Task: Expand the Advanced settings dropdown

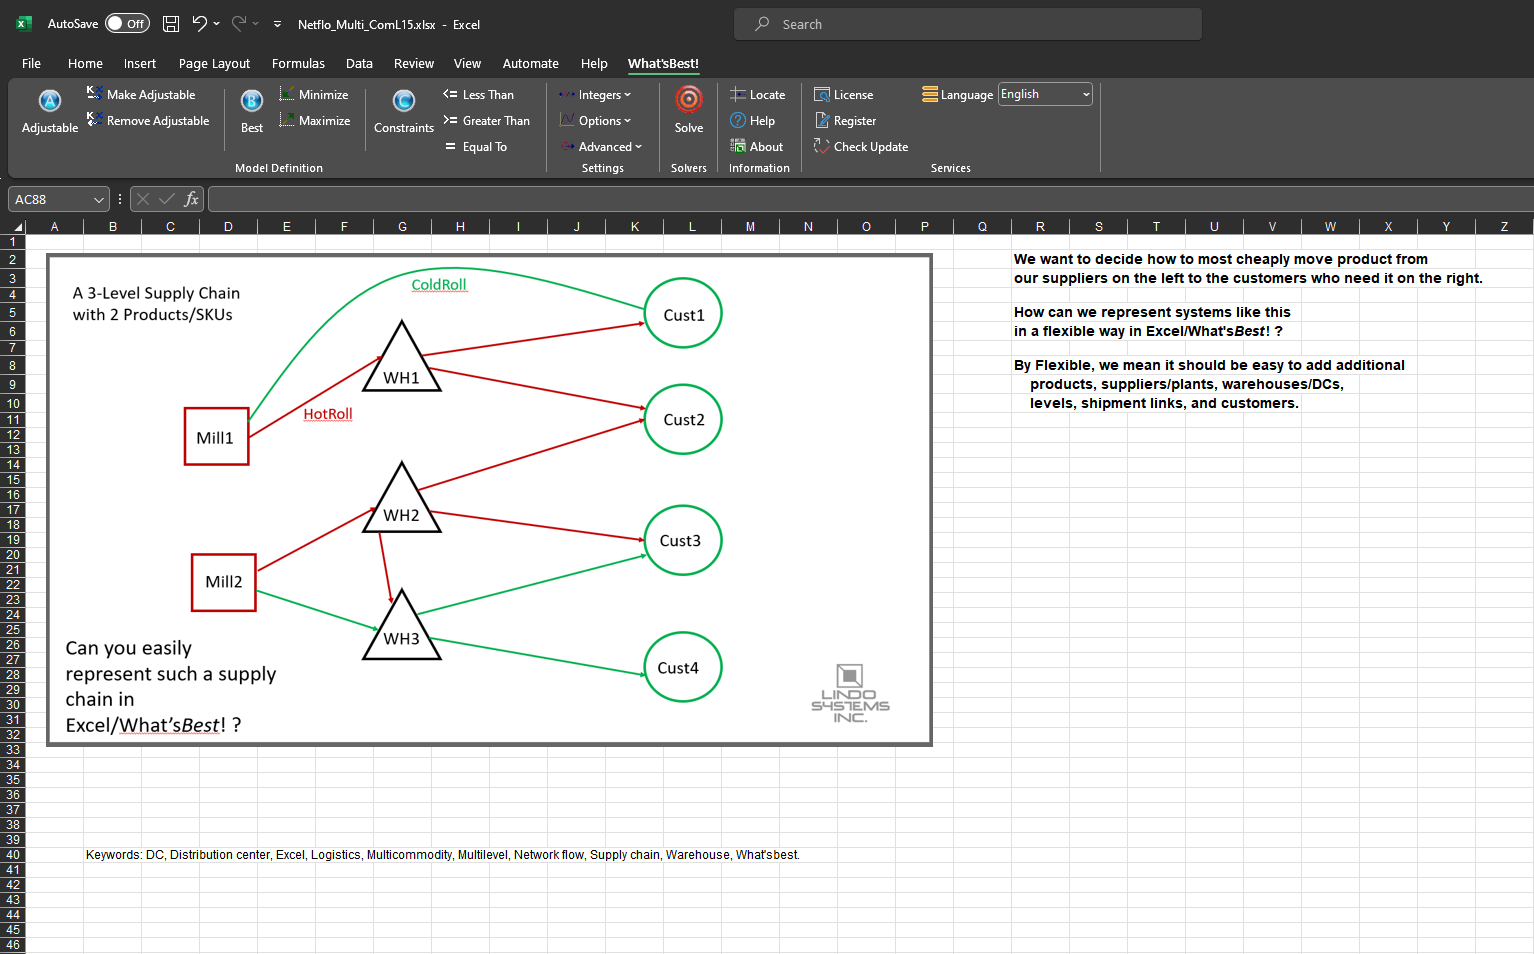Action: 601,147
